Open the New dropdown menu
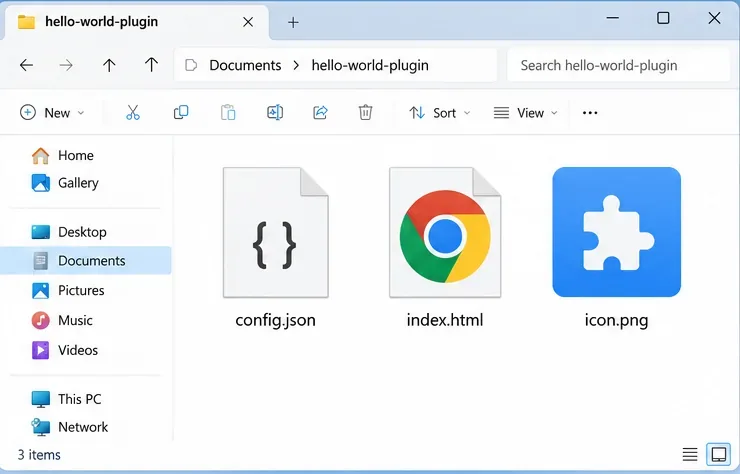 pyautogui.click(x=52, y=113)
